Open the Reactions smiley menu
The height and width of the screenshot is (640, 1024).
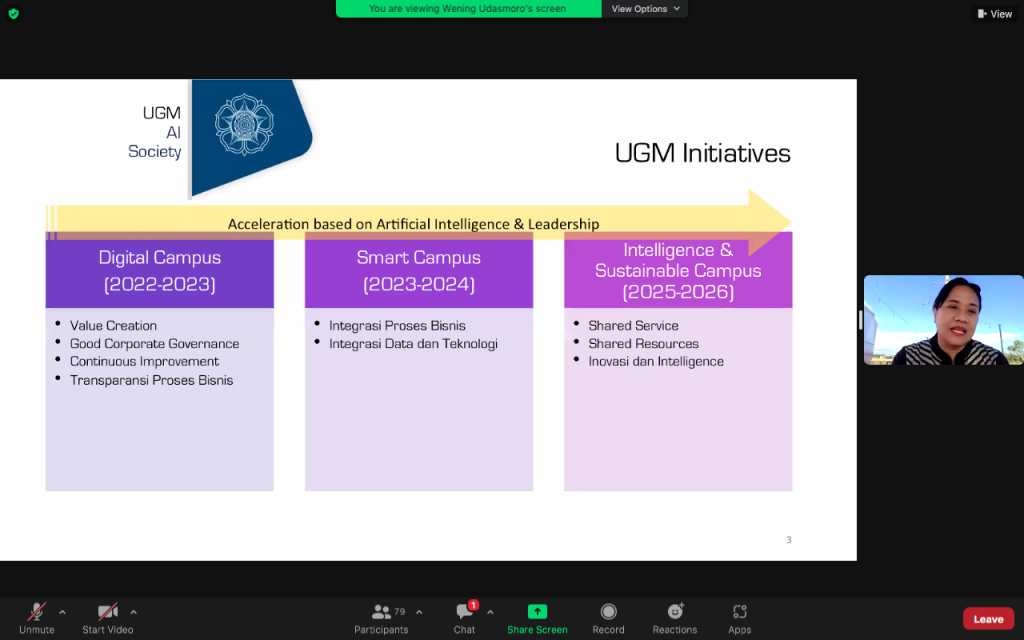point(675,618)
